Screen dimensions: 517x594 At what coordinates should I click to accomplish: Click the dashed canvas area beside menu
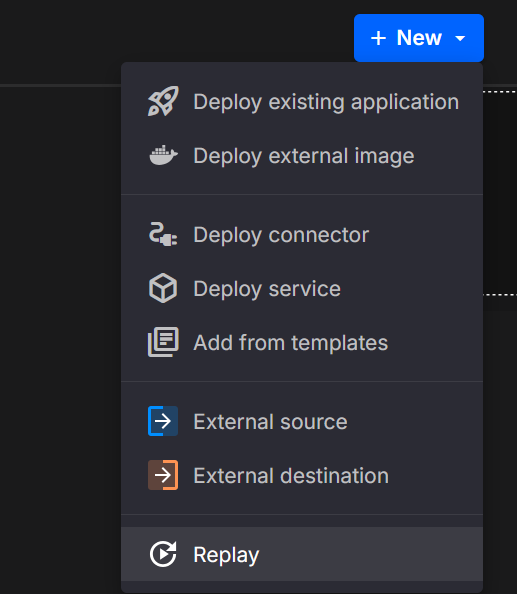pos(500,193)
